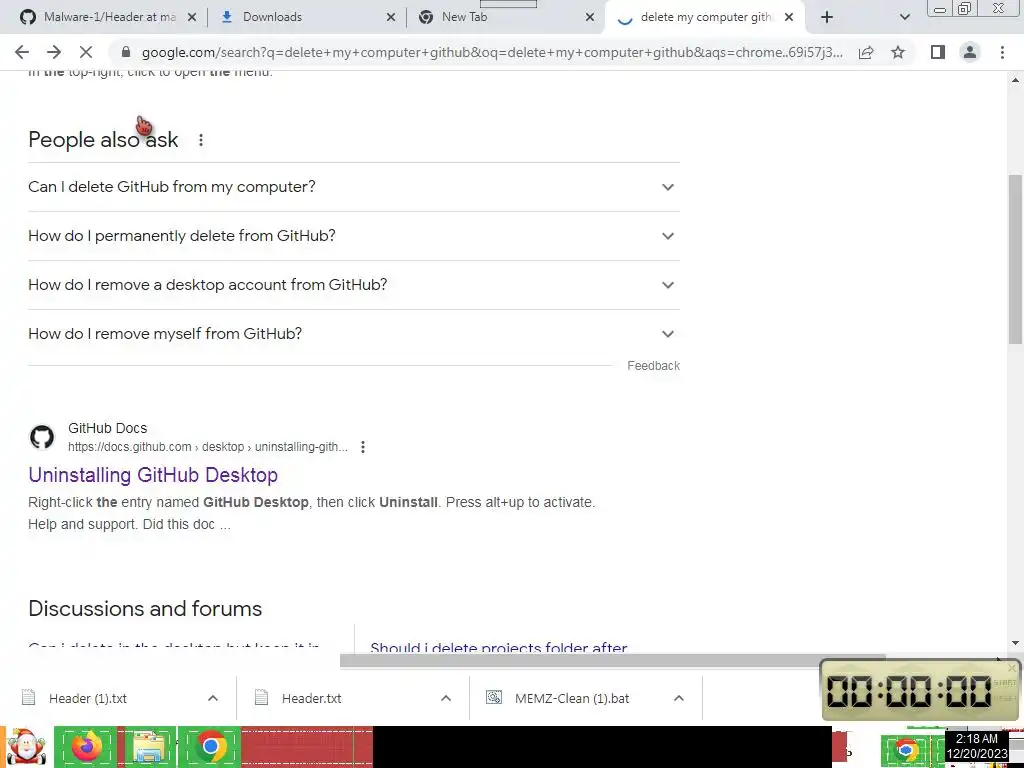Open the tab search dropdown
1024x768 pixels.
(904, 17)
